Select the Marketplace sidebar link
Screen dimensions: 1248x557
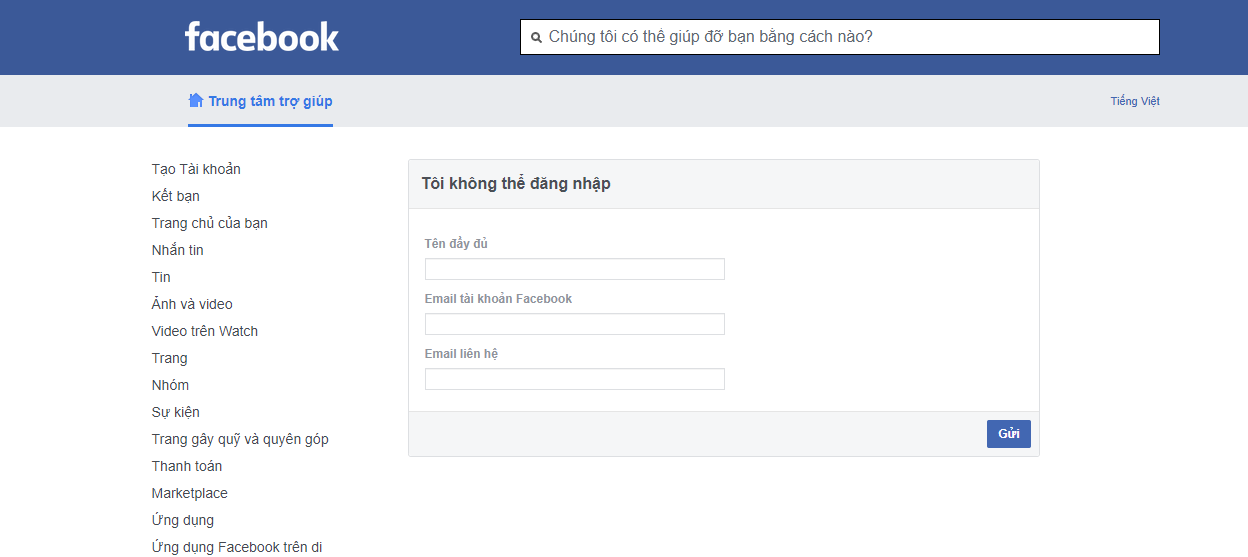click(190, 493)
